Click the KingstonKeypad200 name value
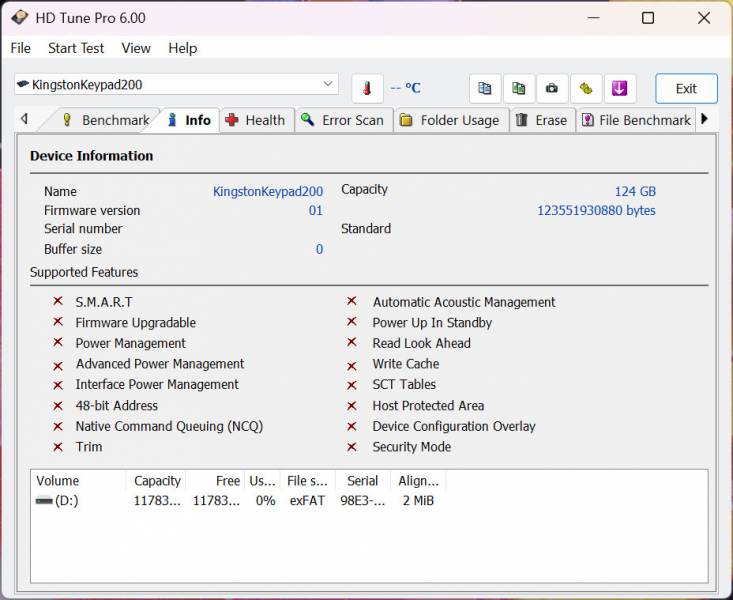Screen dimensions: 733x600 tap(268, 191)
